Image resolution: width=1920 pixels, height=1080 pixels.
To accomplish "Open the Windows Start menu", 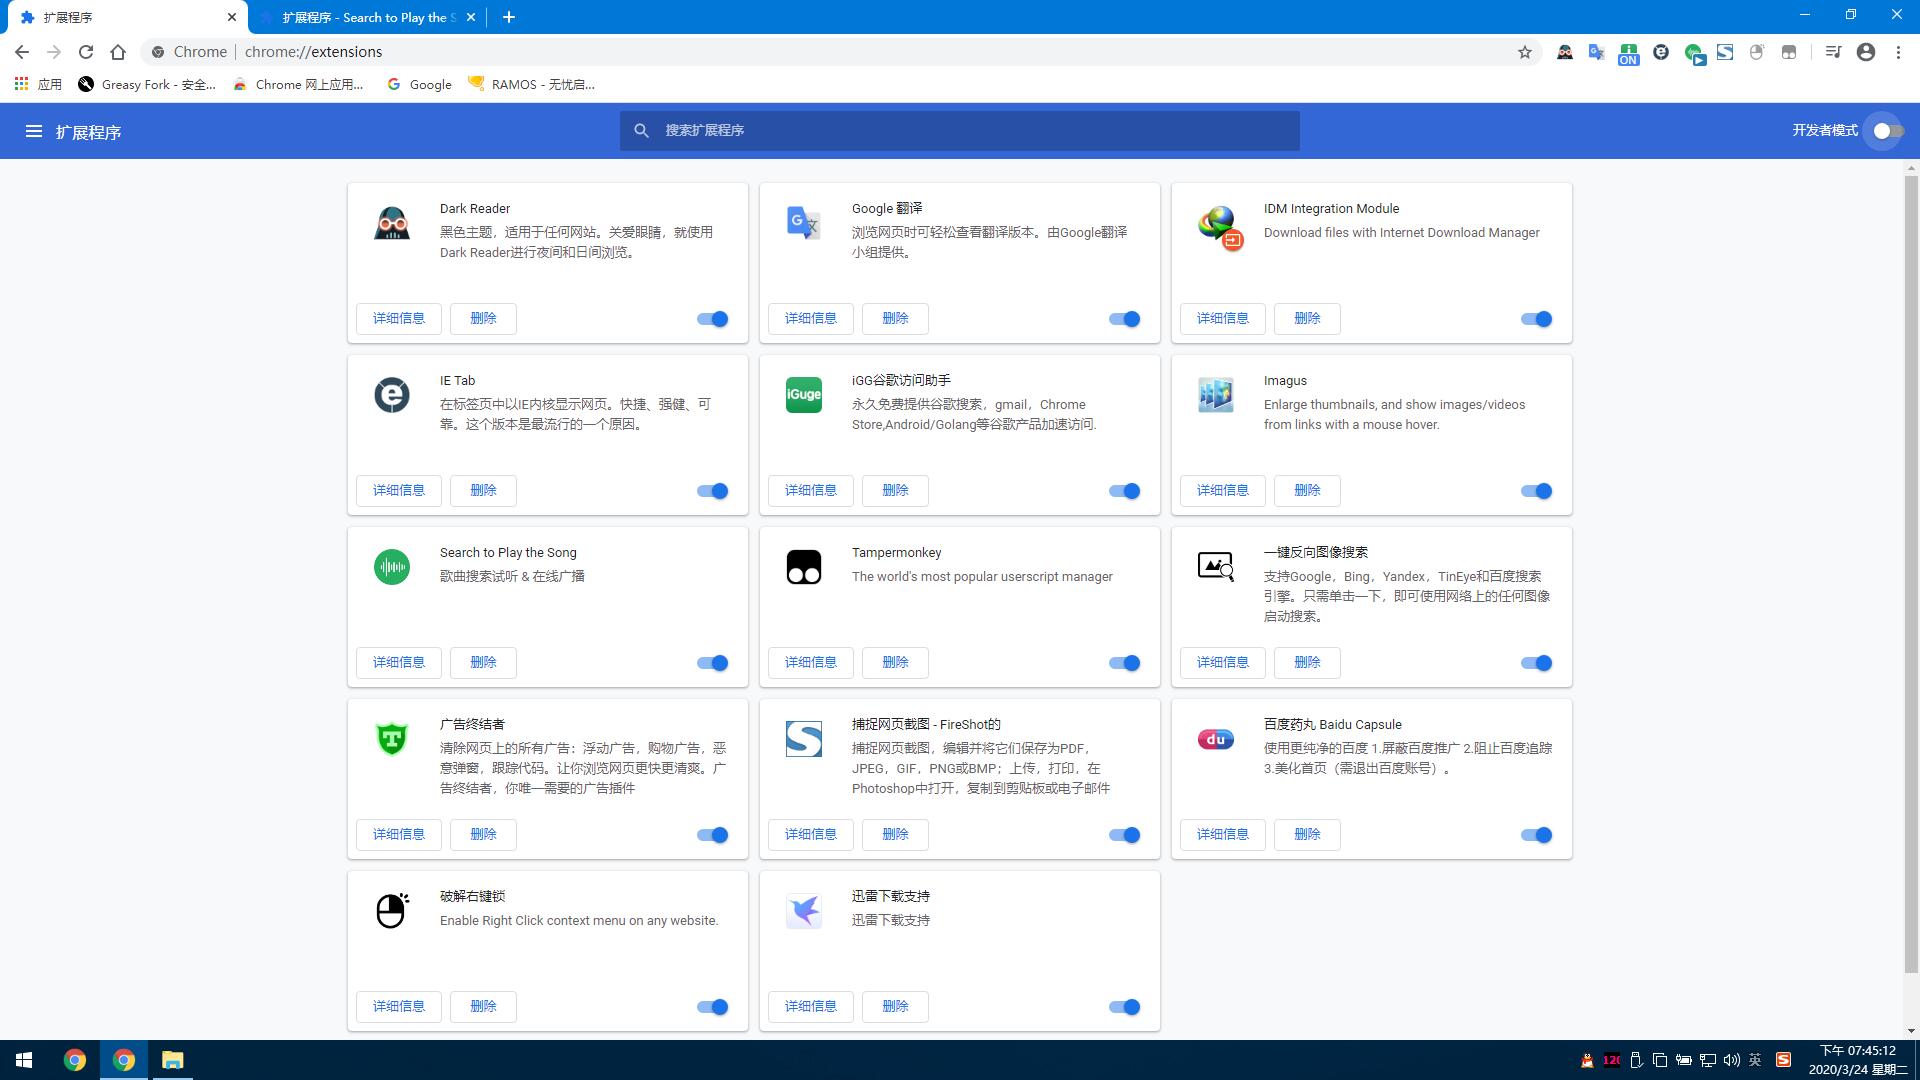I will point(24,1060).
